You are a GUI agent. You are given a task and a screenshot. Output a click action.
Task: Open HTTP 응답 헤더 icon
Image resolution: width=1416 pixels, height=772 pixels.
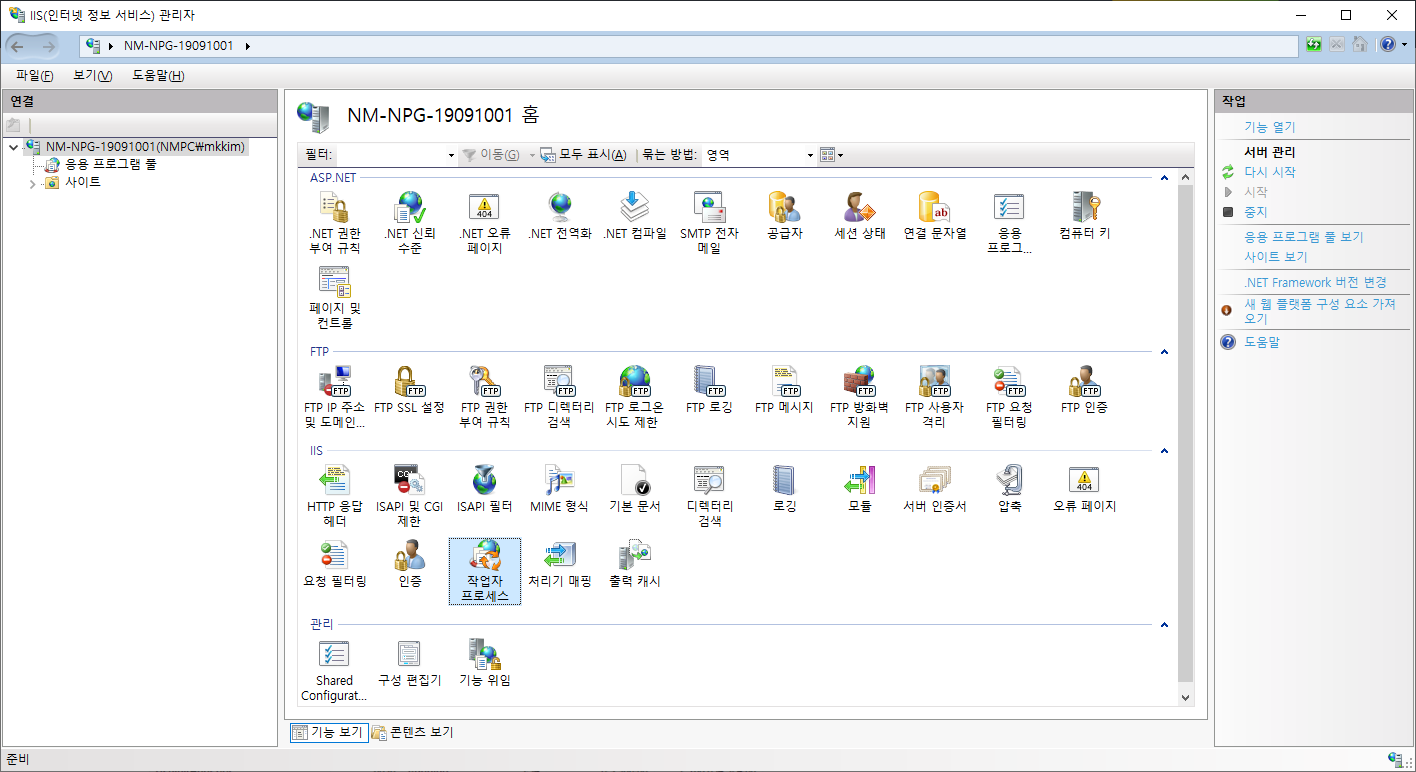point(334,497)
